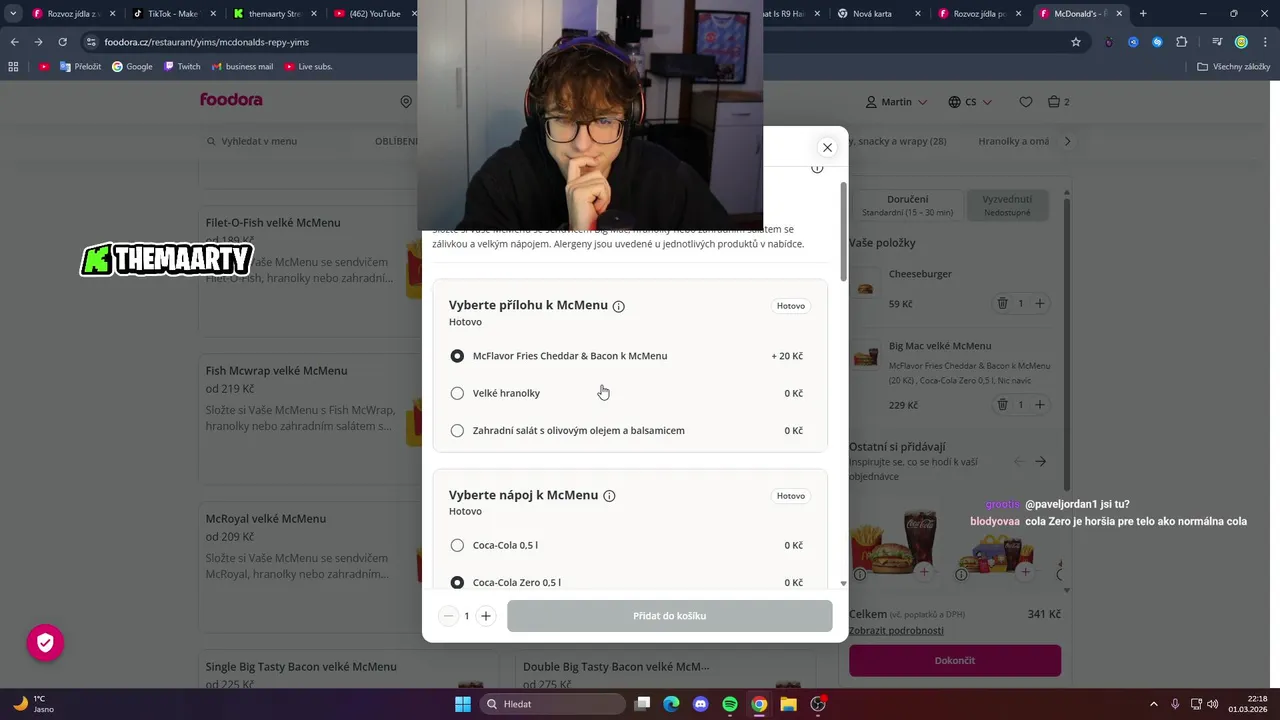The height and width of the screenshot is (720, 1280).
Task: Click the foodora logo
Action: tap(231, 100)
